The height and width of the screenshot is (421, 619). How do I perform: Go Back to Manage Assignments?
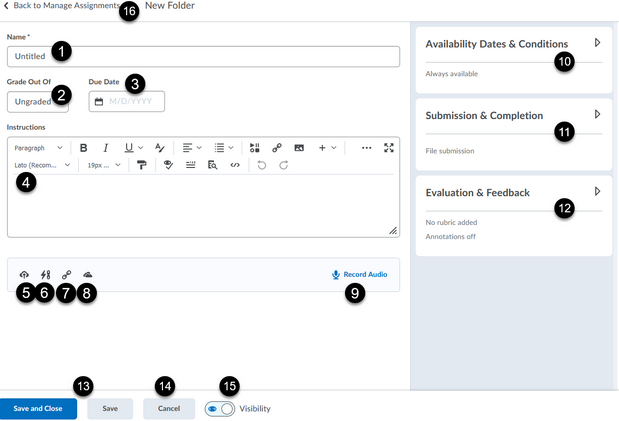[62, 6]
